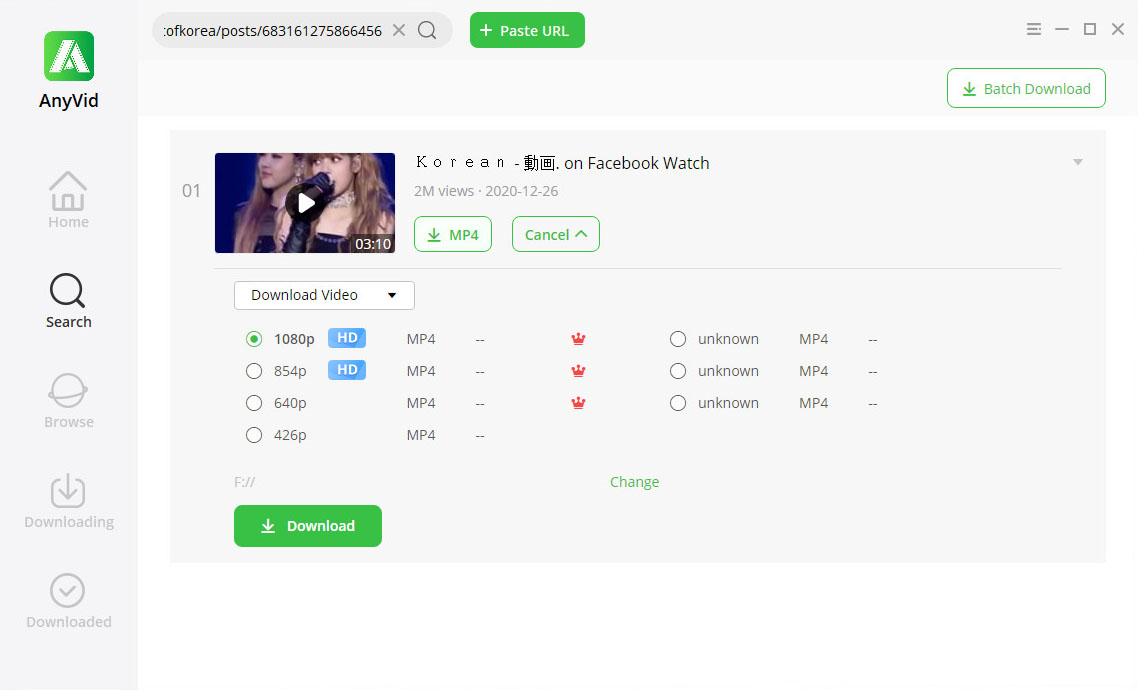The image size is (1138, 690).
Task: Click the magnifier search icon in URL bar
Action: click(x=427, y=30)
